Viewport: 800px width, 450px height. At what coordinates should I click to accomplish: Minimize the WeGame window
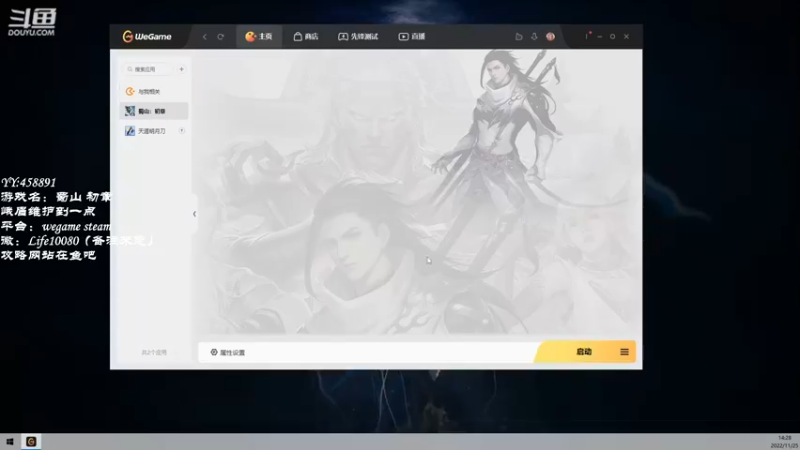pyautogui.click(x=599, y=37)
